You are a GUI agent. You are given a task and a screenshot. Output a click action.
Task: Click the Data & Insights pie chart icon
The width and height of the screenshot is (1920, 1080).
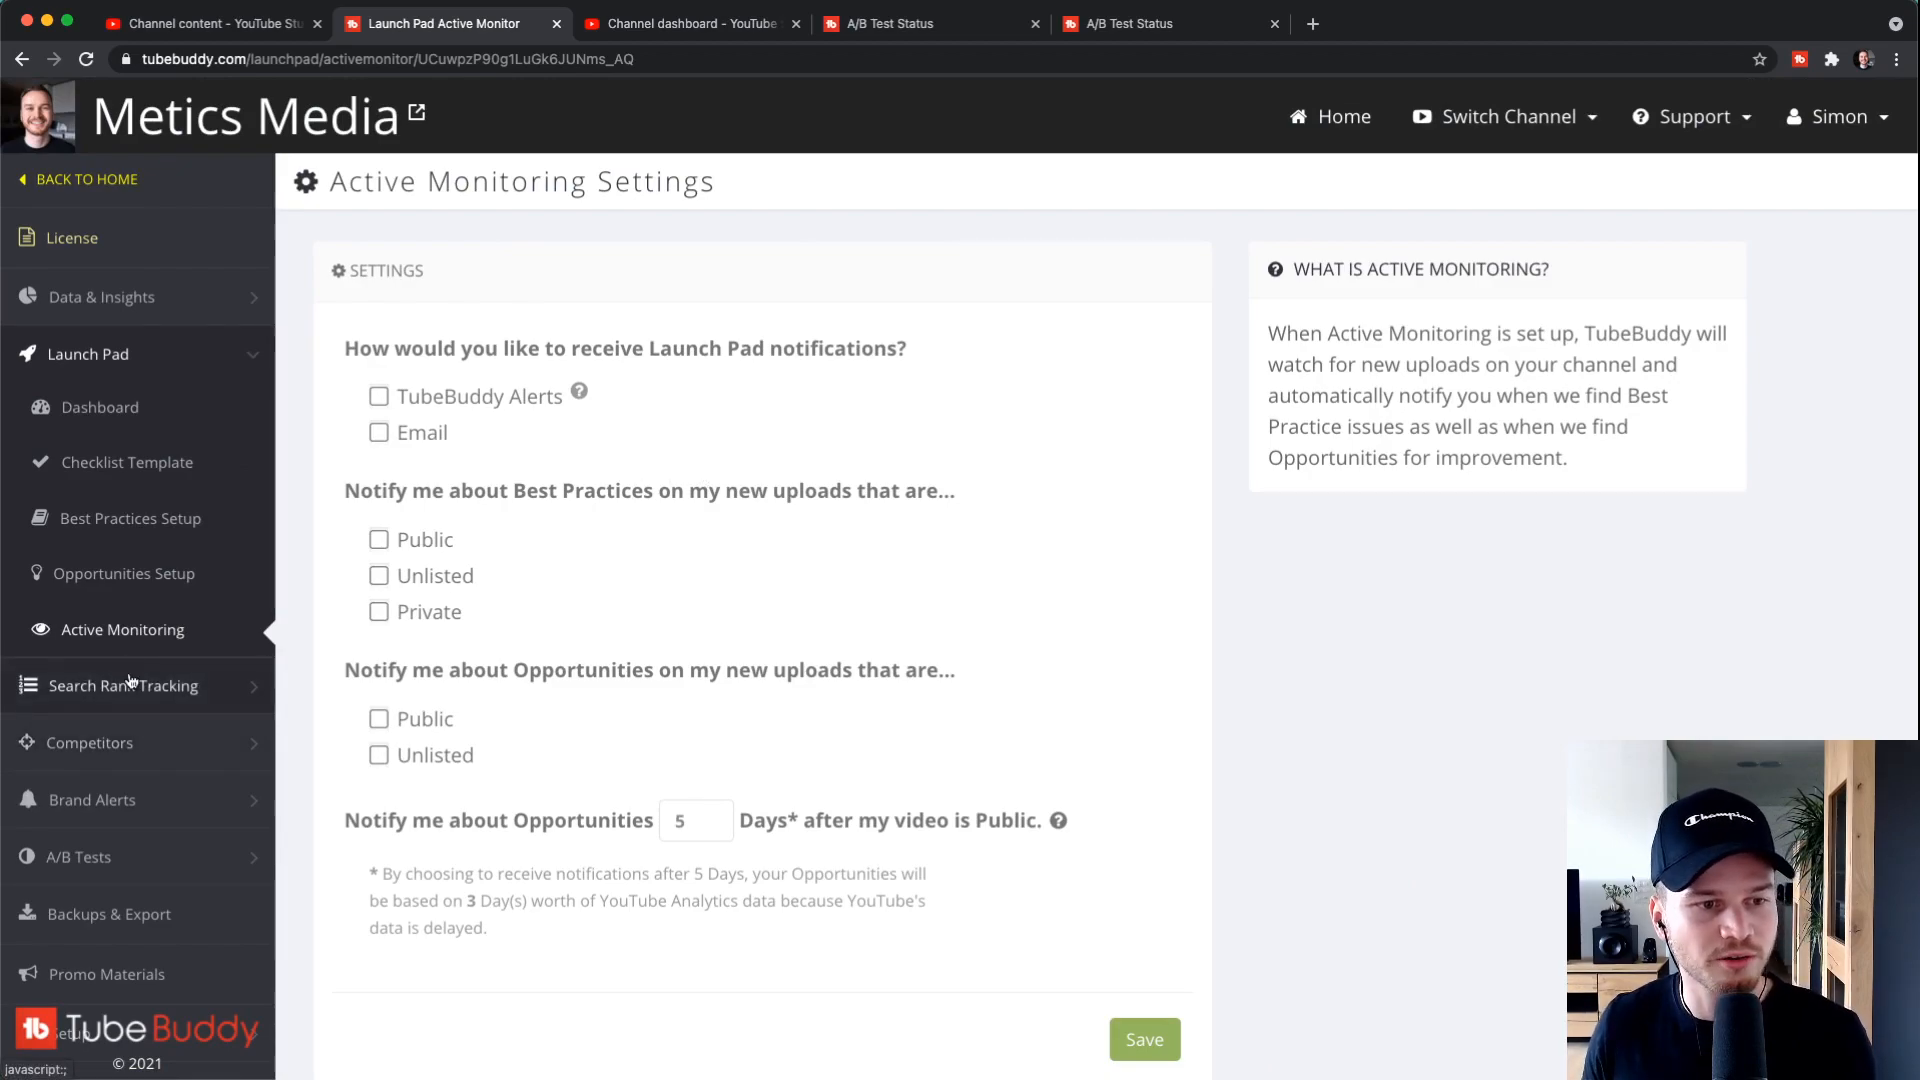(28, 296)
